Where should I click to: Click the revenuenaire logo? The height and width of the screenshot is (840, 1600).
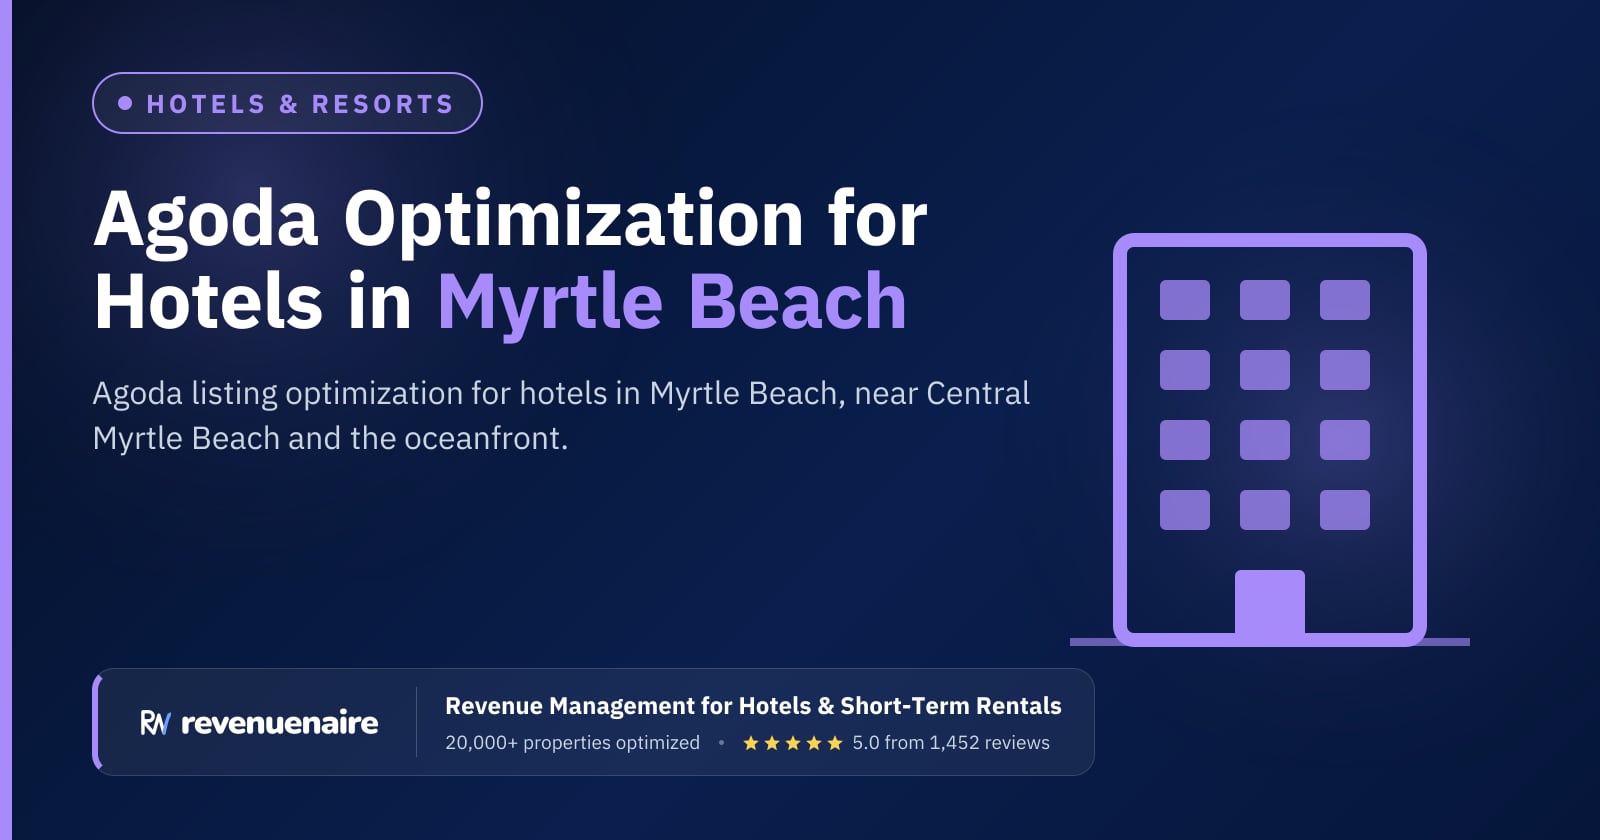pyautogui.click(x=259, y=723)
